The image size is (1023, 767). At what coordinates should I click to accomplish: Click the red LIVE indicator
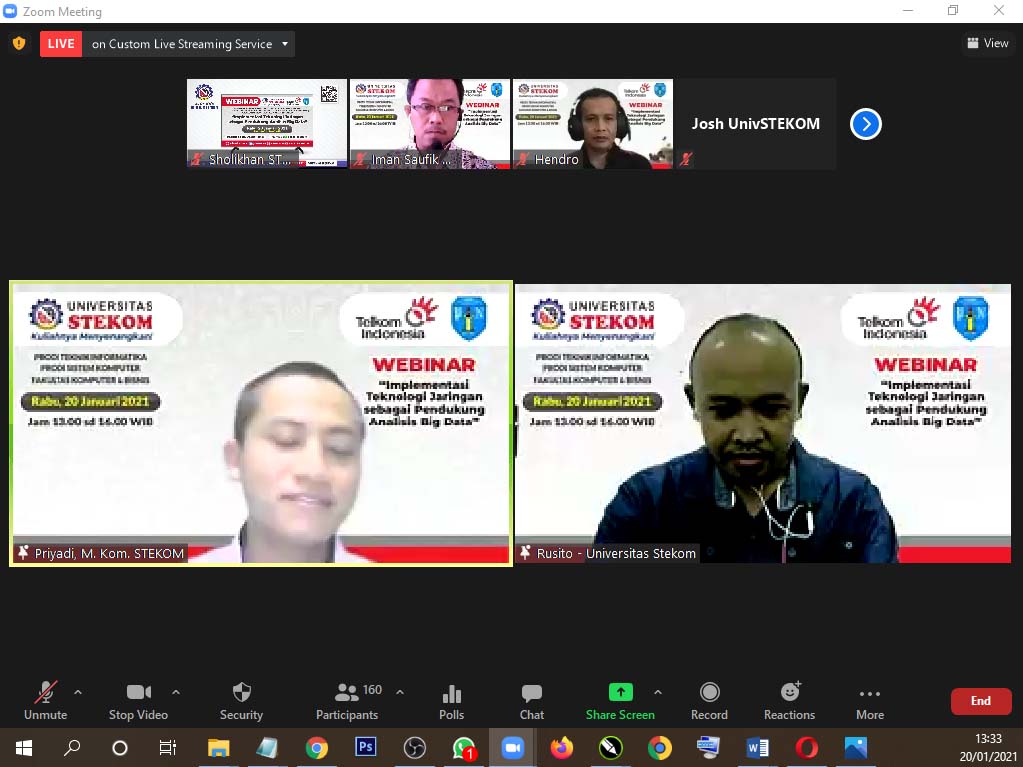[61, 44]
